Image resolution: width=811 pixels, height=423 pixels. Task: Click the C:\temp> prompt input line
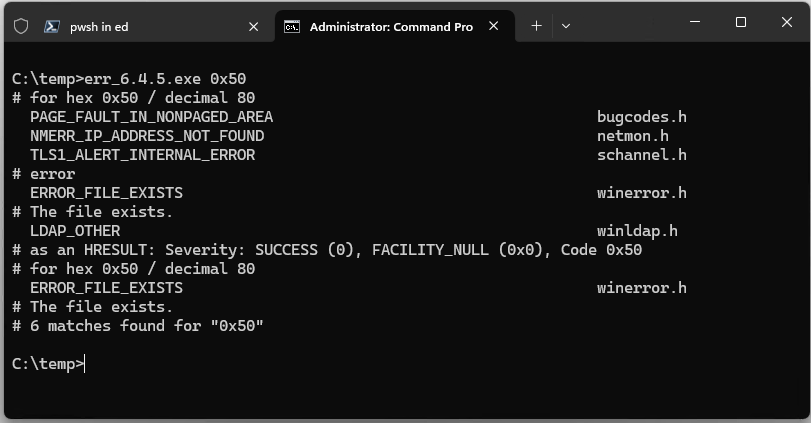click(48, 364)
